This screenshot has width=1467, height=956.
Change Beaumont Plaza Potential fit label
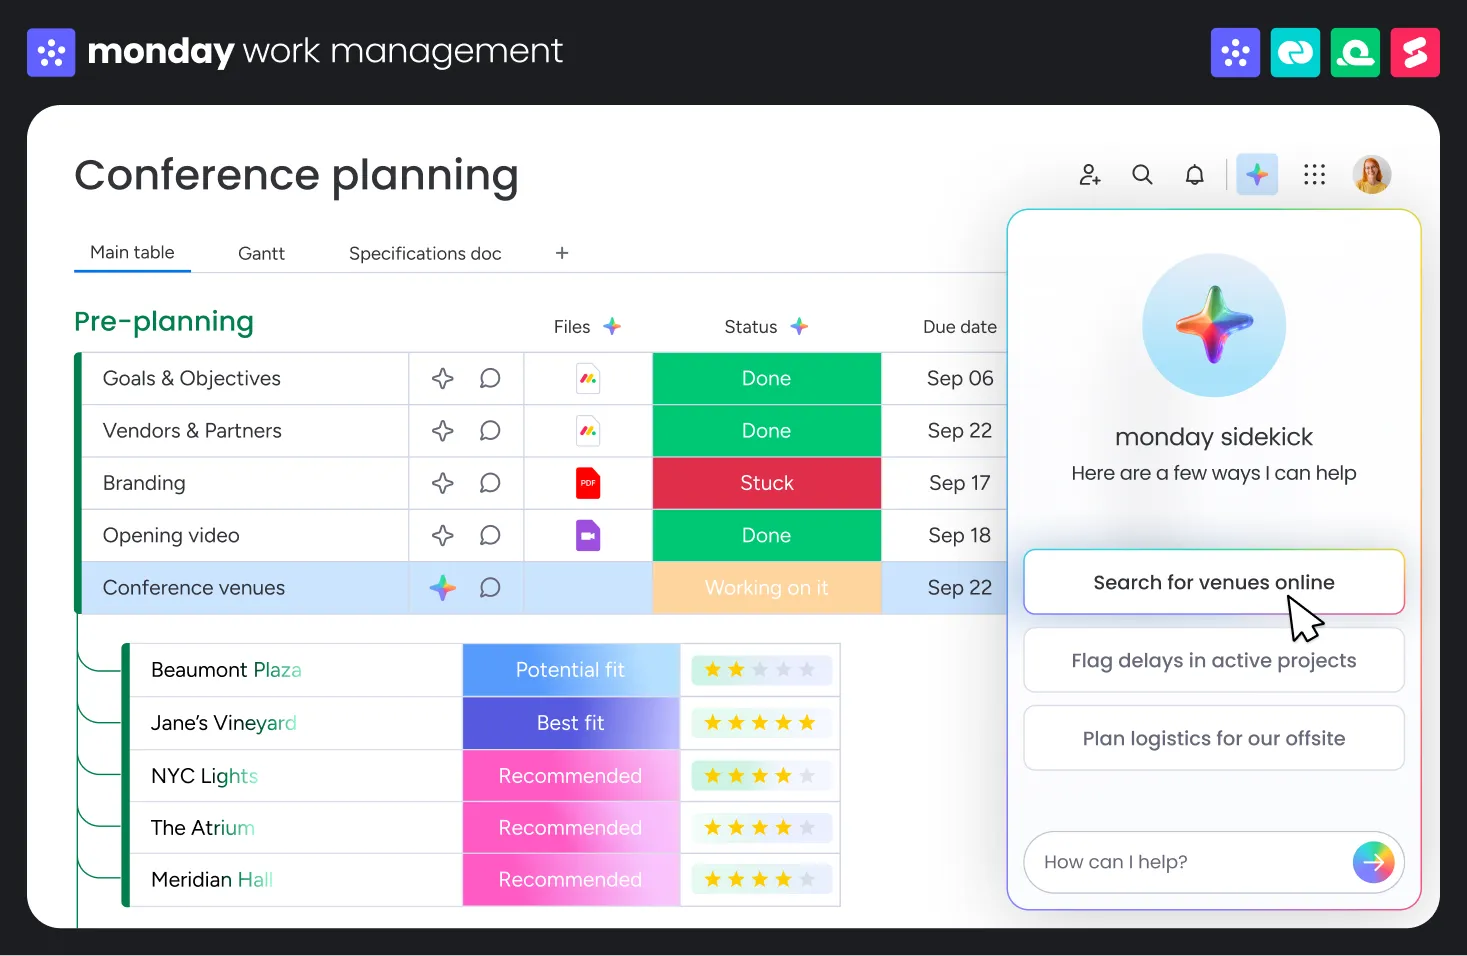571,670
